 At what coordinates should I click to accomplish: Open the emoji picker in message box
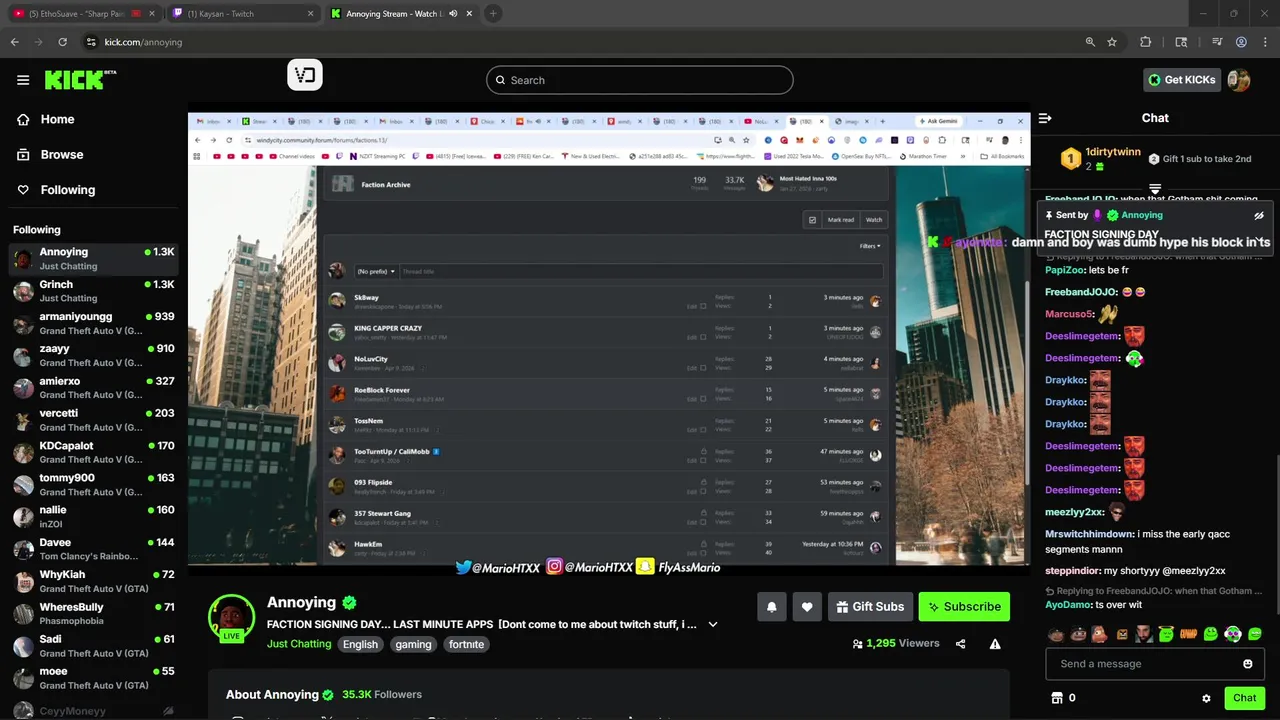[1247, 664]
